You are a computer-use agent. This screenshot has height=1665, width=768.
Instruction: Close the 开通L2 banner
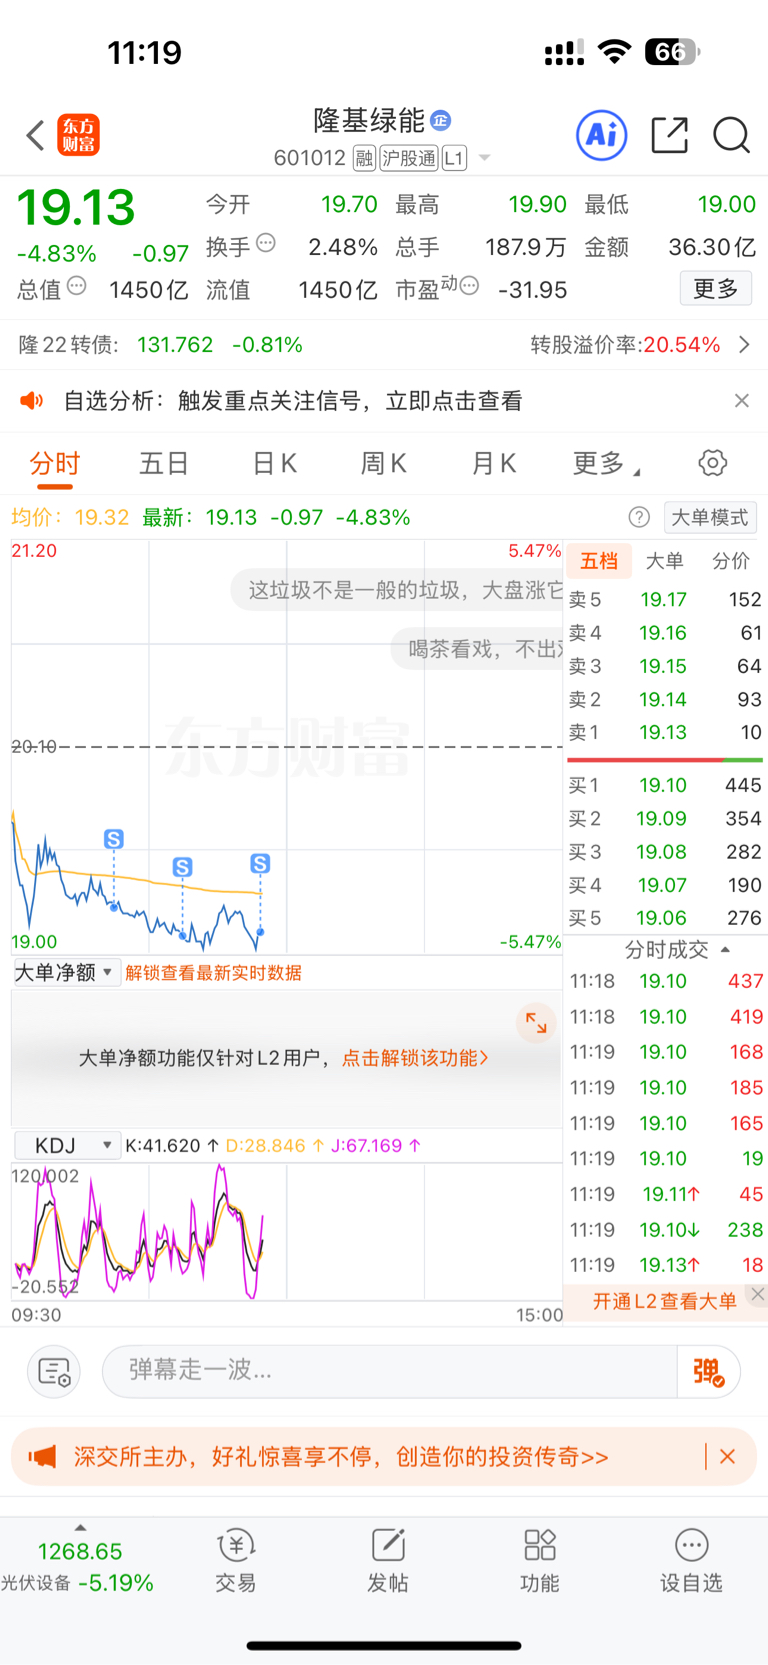[x=758, y=1294]
